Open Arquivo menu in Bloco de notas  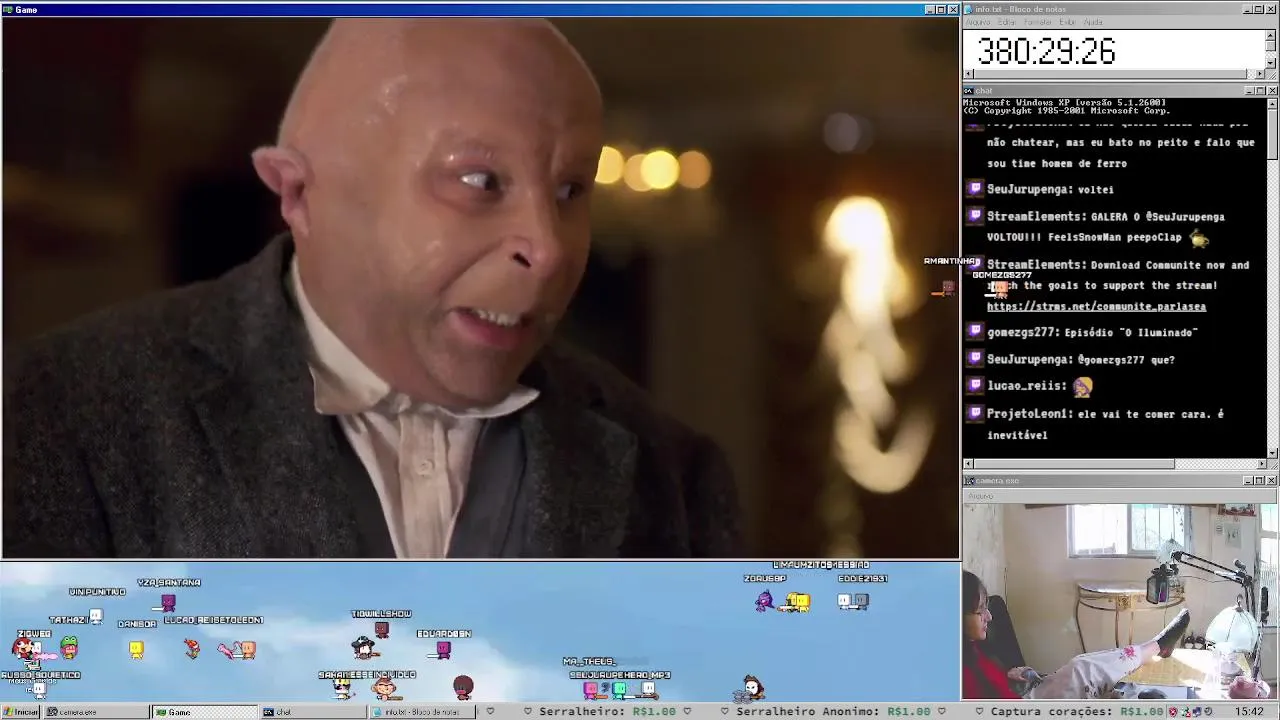978,22
